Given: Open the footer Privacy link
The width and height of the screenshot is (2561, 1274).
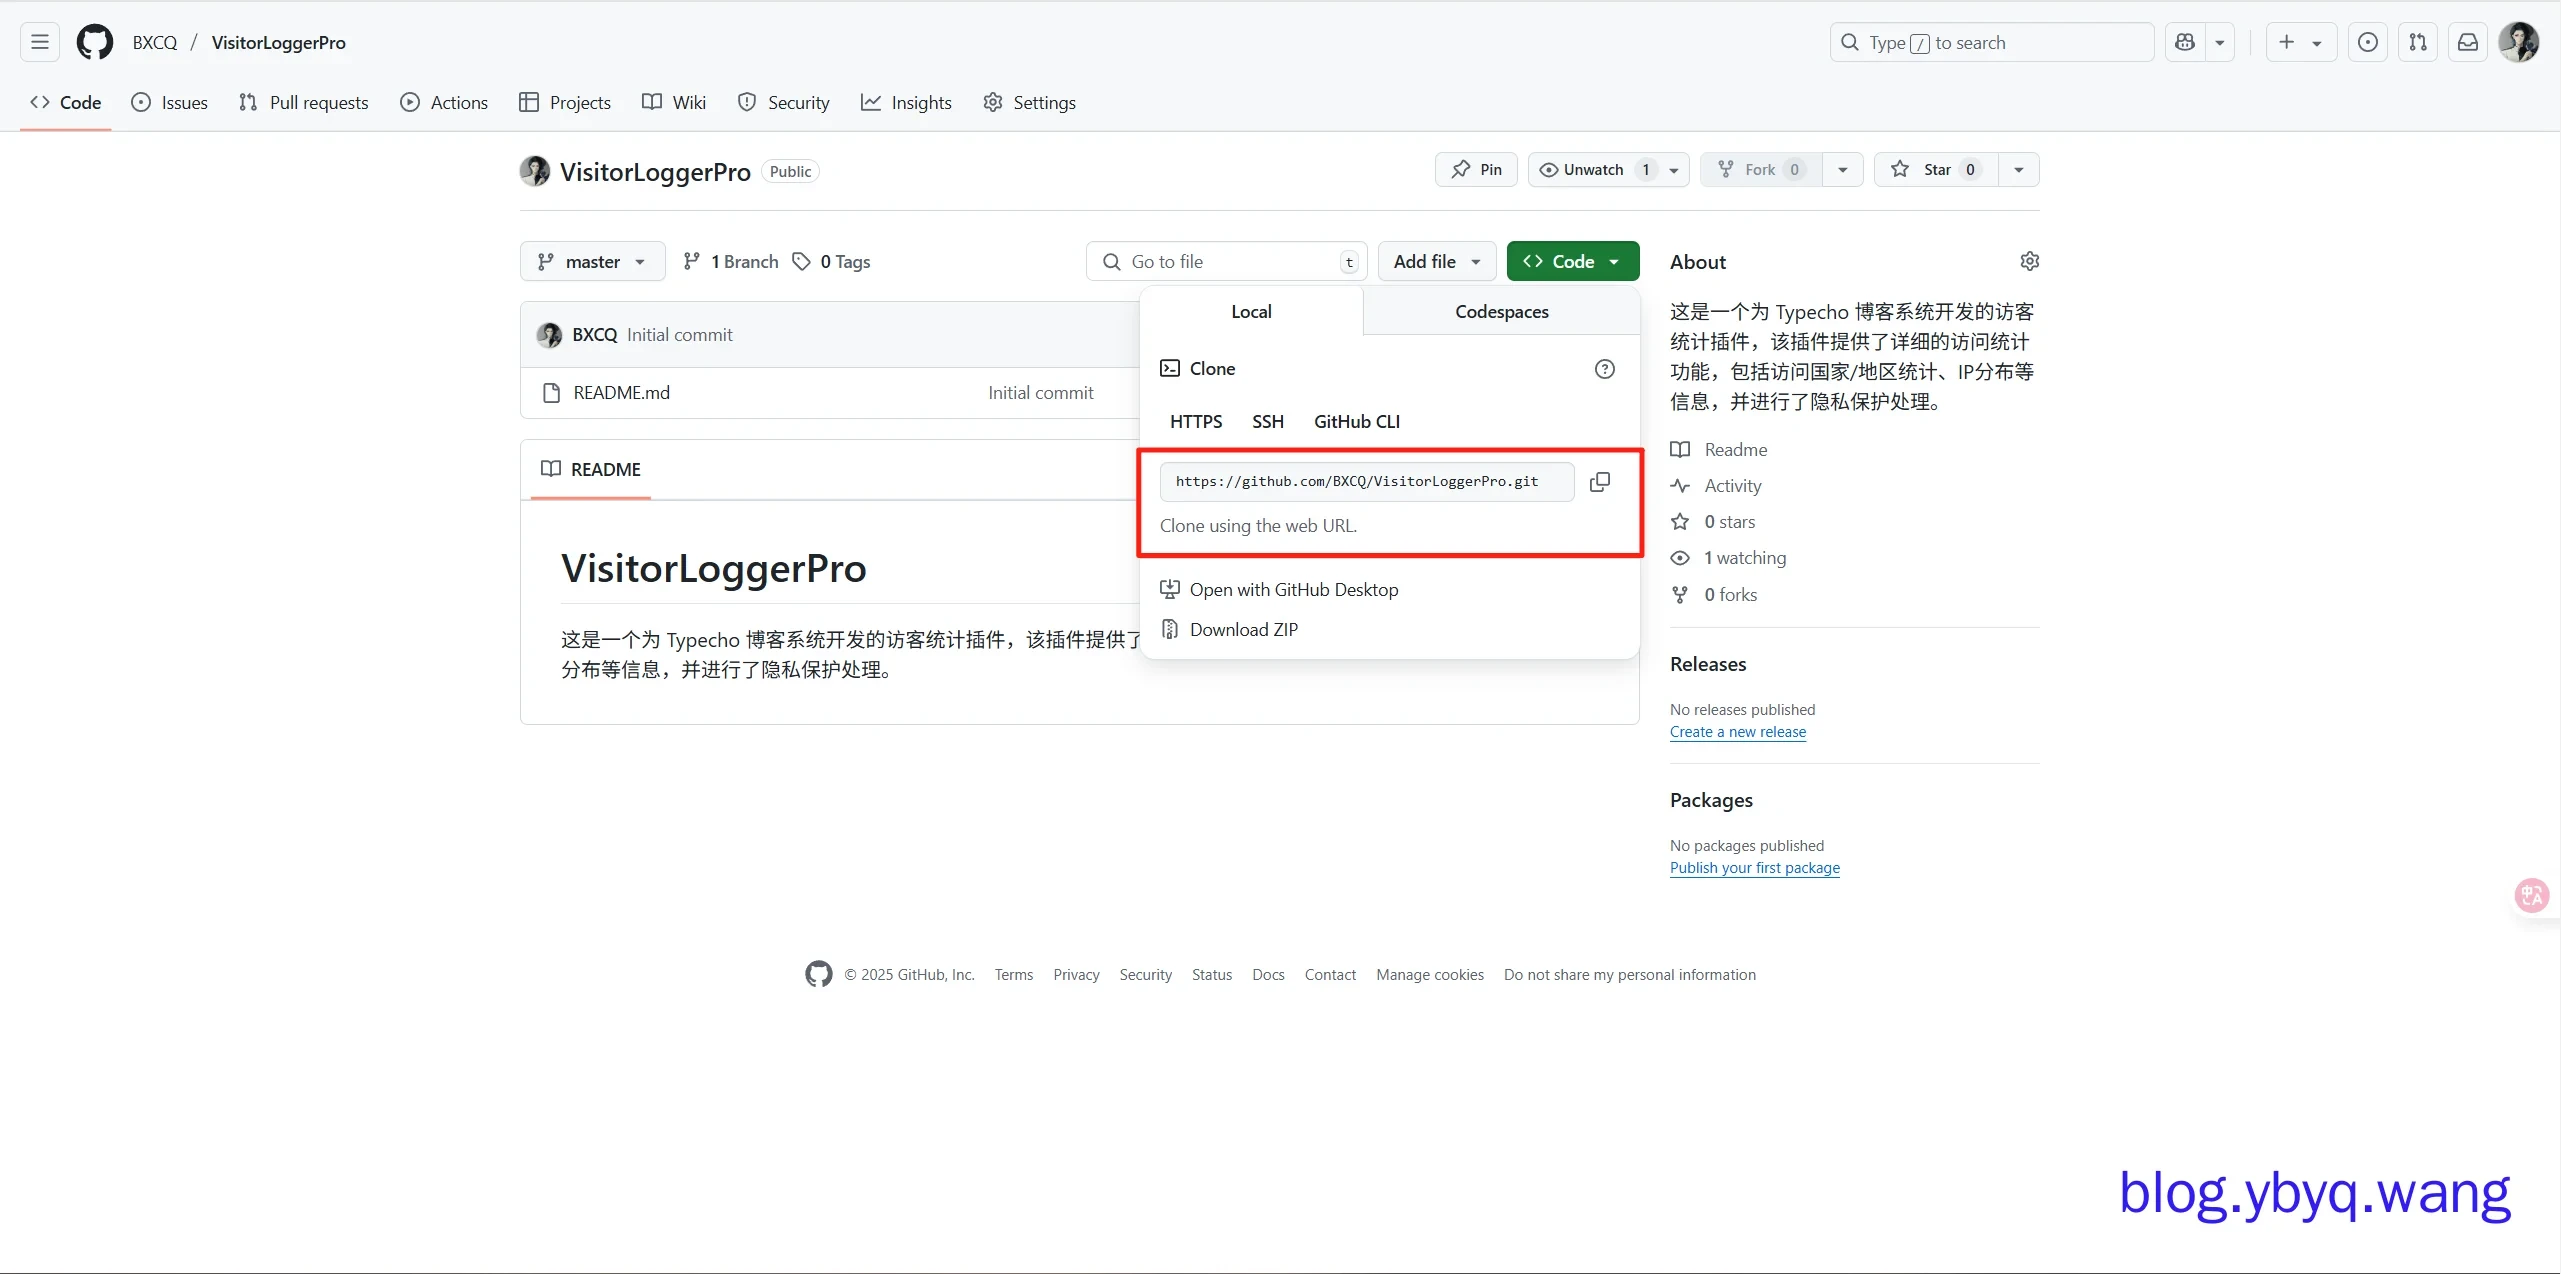Looking at the screenshot, I should (x=1076, y=974).
